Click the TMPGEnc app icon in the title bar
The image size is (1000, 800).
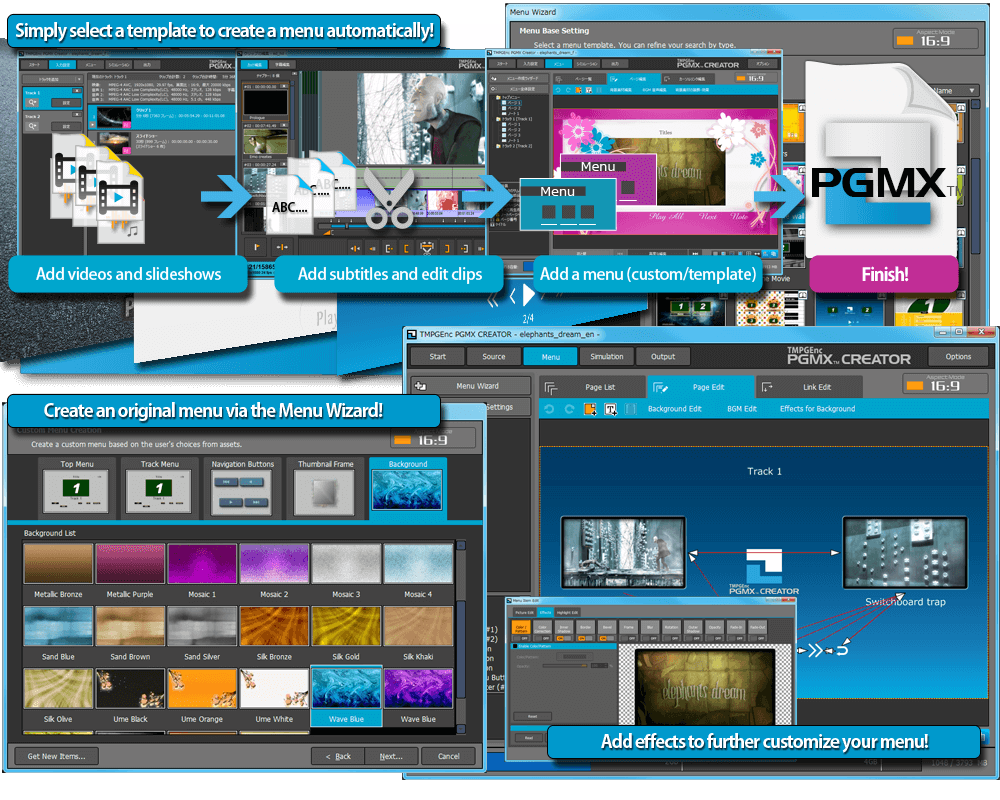coord(412,334)
